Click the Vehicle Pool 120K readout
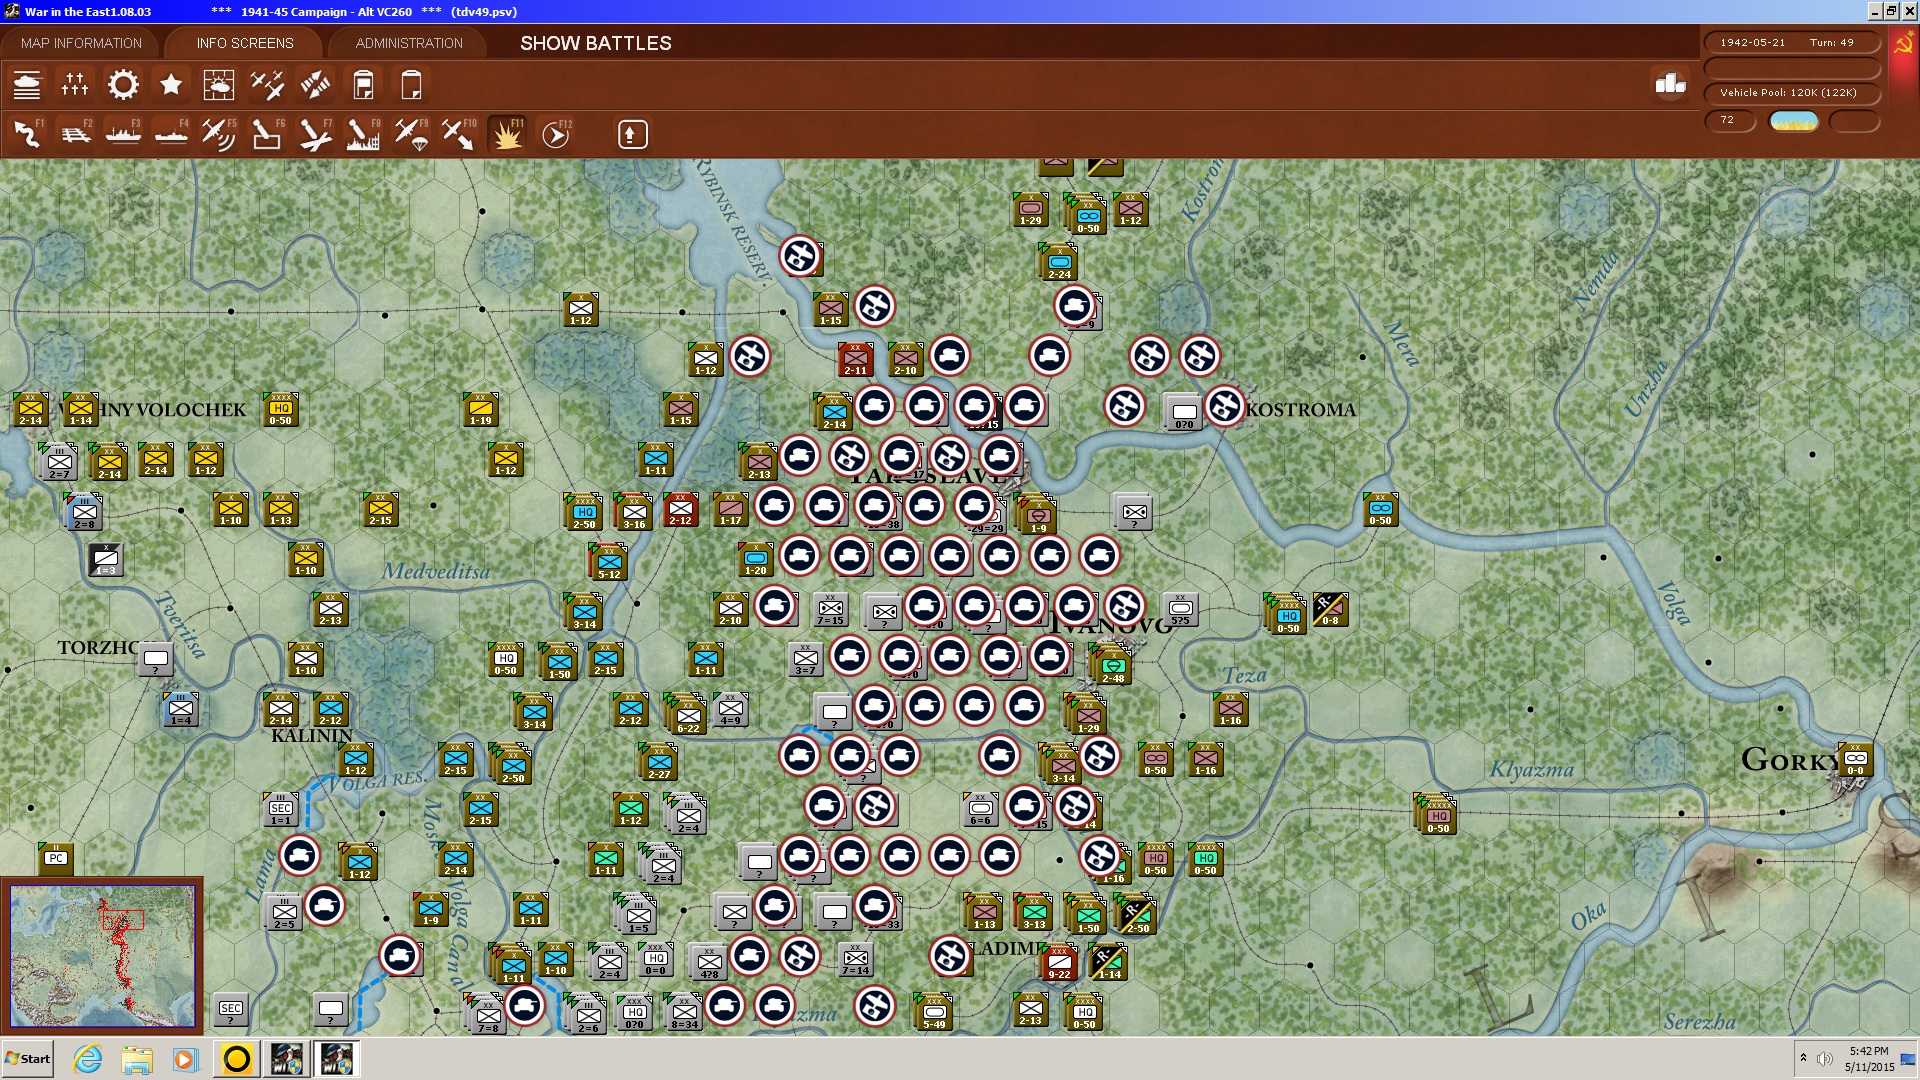Screen dimensions: 1920x1080 pyautogui.click(x=1791, y=93)
